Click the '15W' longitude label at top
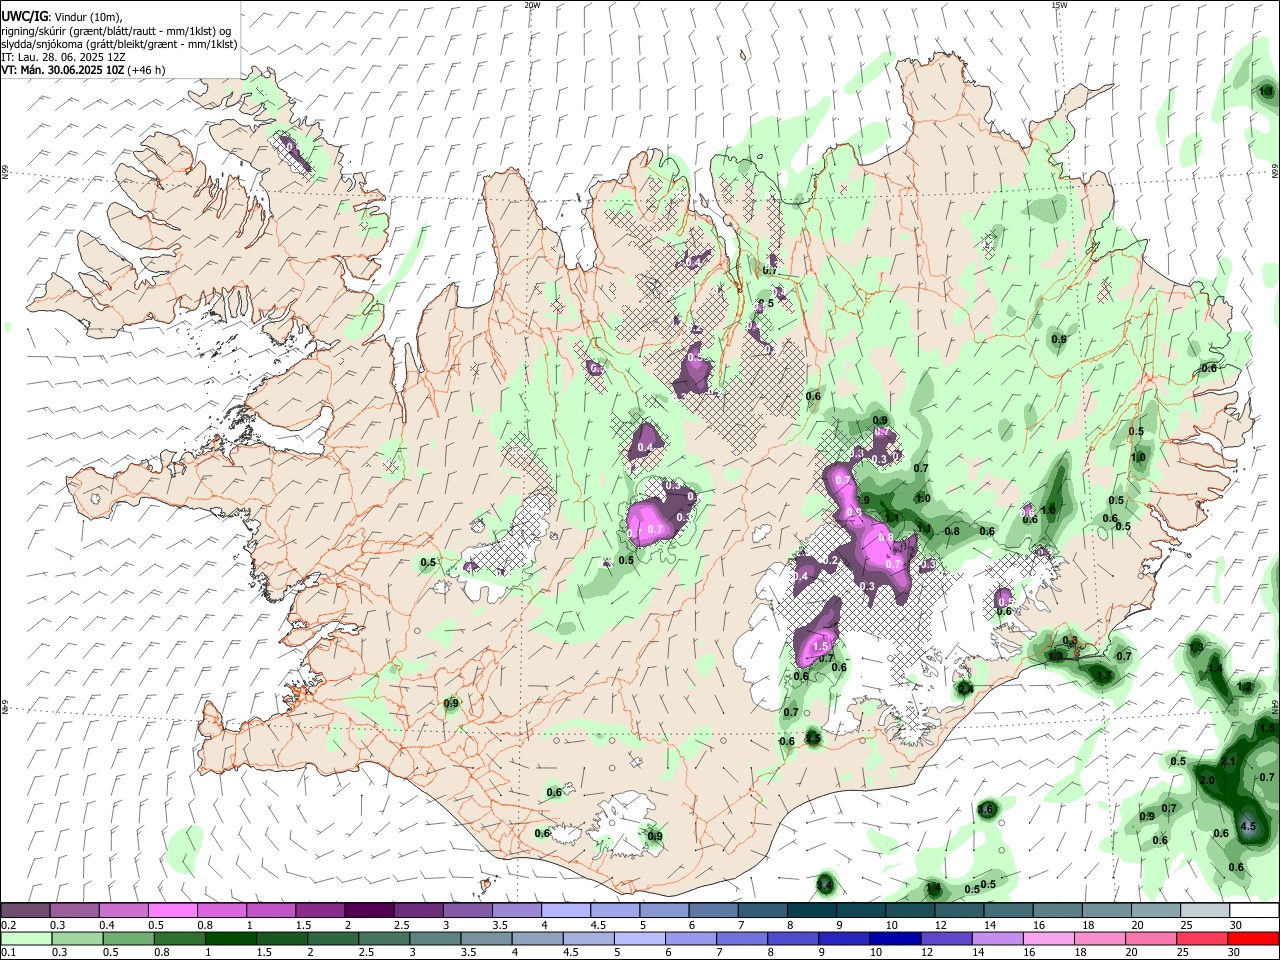 pos(1059,5)
